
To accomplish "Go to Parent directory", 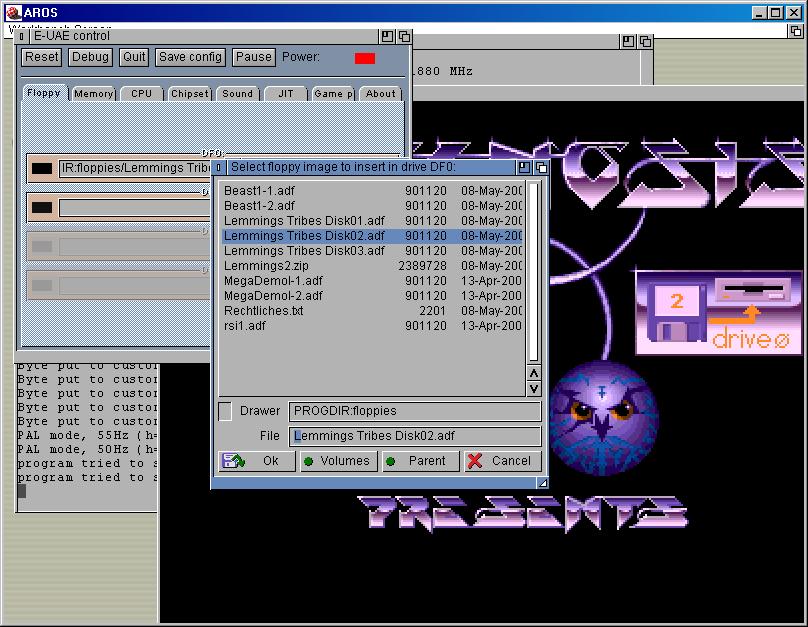I will tap(420, 461).
